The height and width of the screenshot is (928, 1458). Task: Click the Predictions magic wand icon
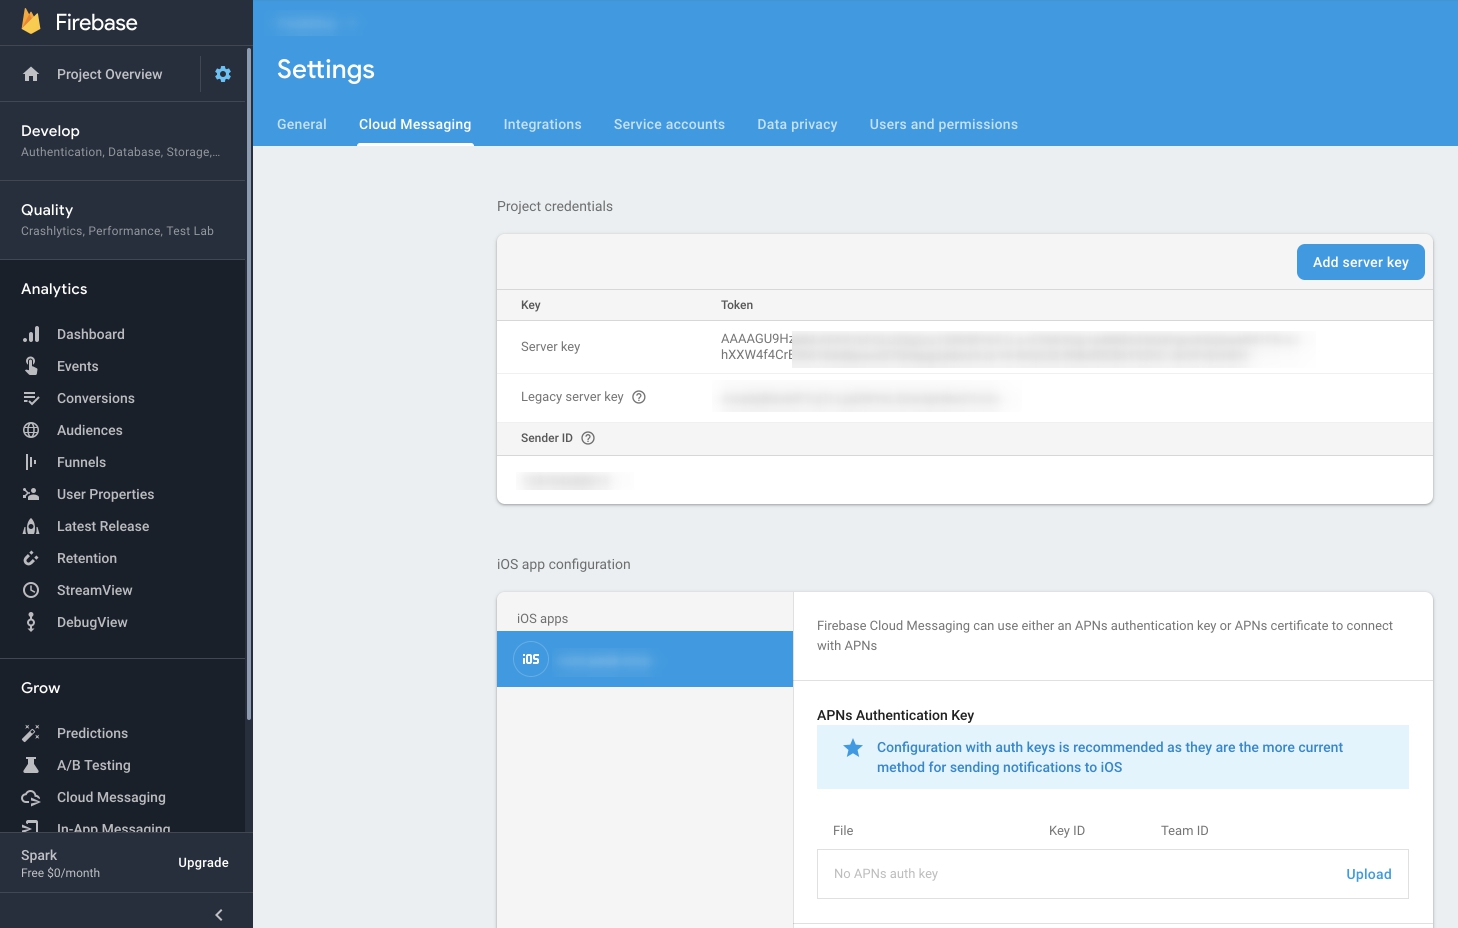click(31, 733)
